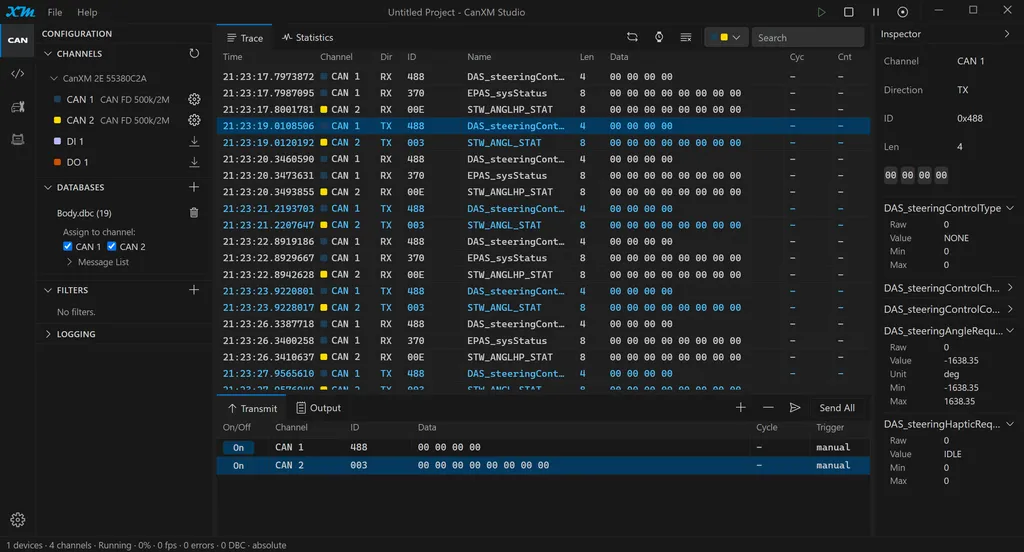Expand DAS_steeringControlCh... signal
1024x552 pixels.
point(1010,288)
